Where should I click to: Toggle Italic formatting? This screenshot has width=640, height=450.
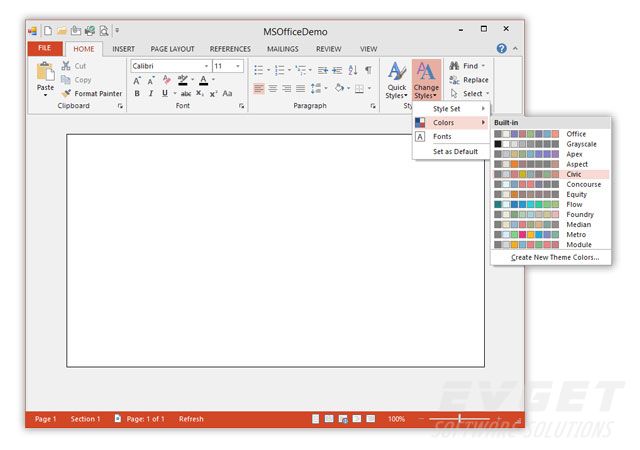point(151,94)
